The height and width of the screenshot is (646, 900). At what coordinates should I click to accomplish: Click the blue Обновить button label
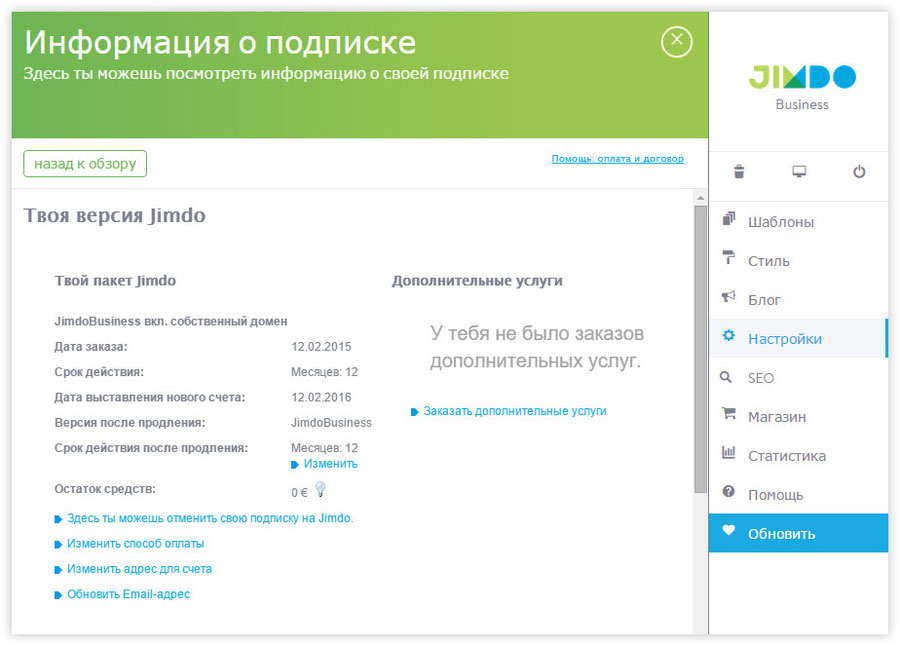pyautogui.click(x=781, y=534)
